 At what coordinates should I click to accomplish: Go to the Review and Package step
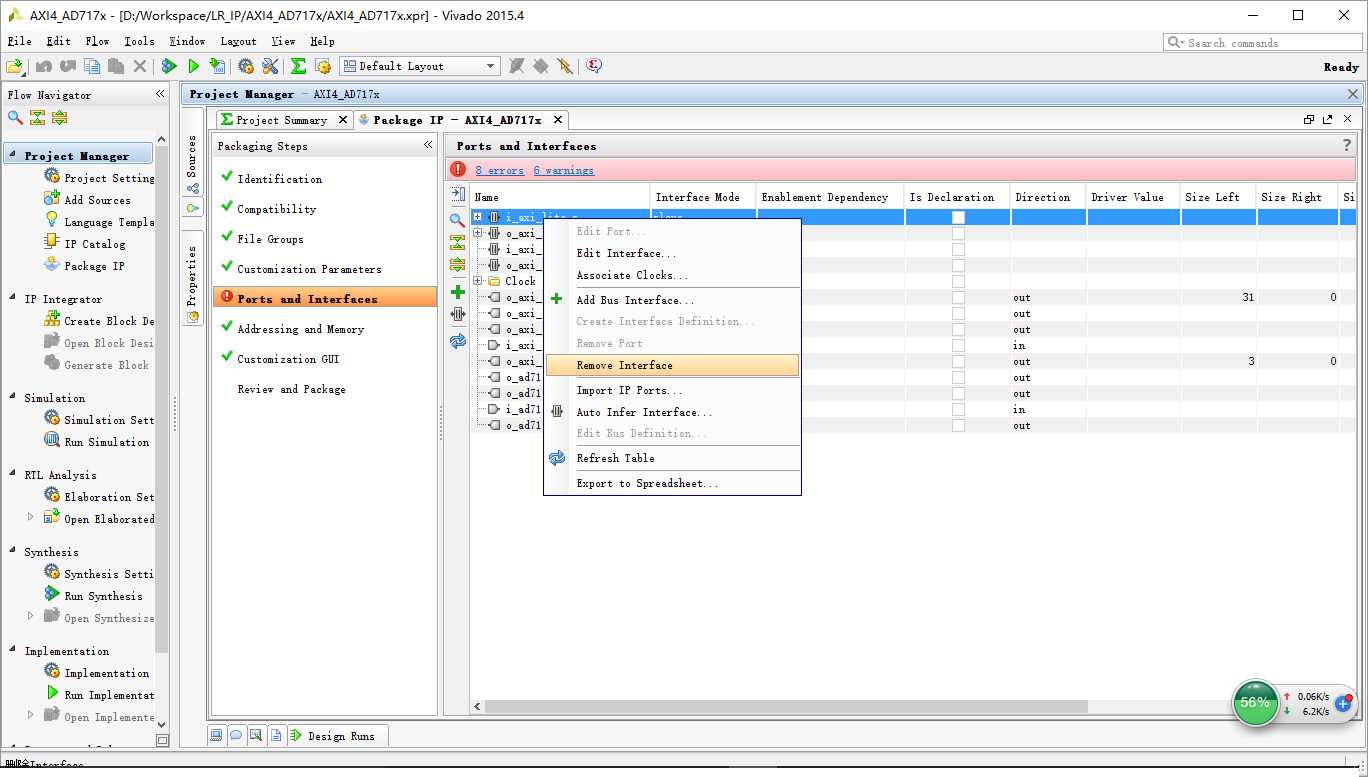[291, 389]
